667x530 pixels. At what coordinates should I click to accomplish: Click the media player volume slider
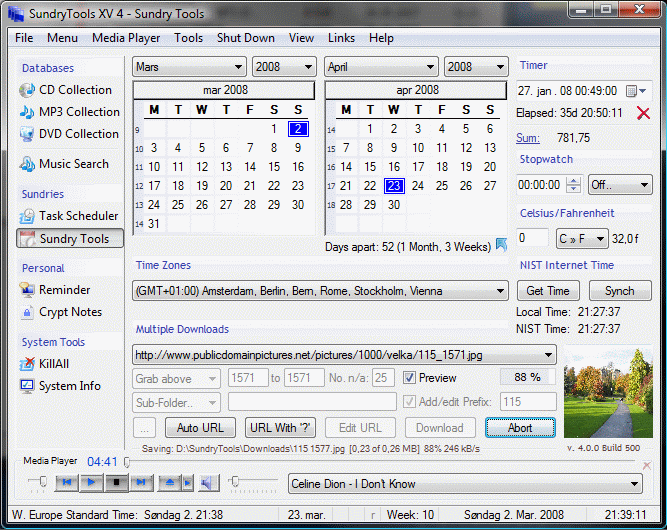click(254, 482)
